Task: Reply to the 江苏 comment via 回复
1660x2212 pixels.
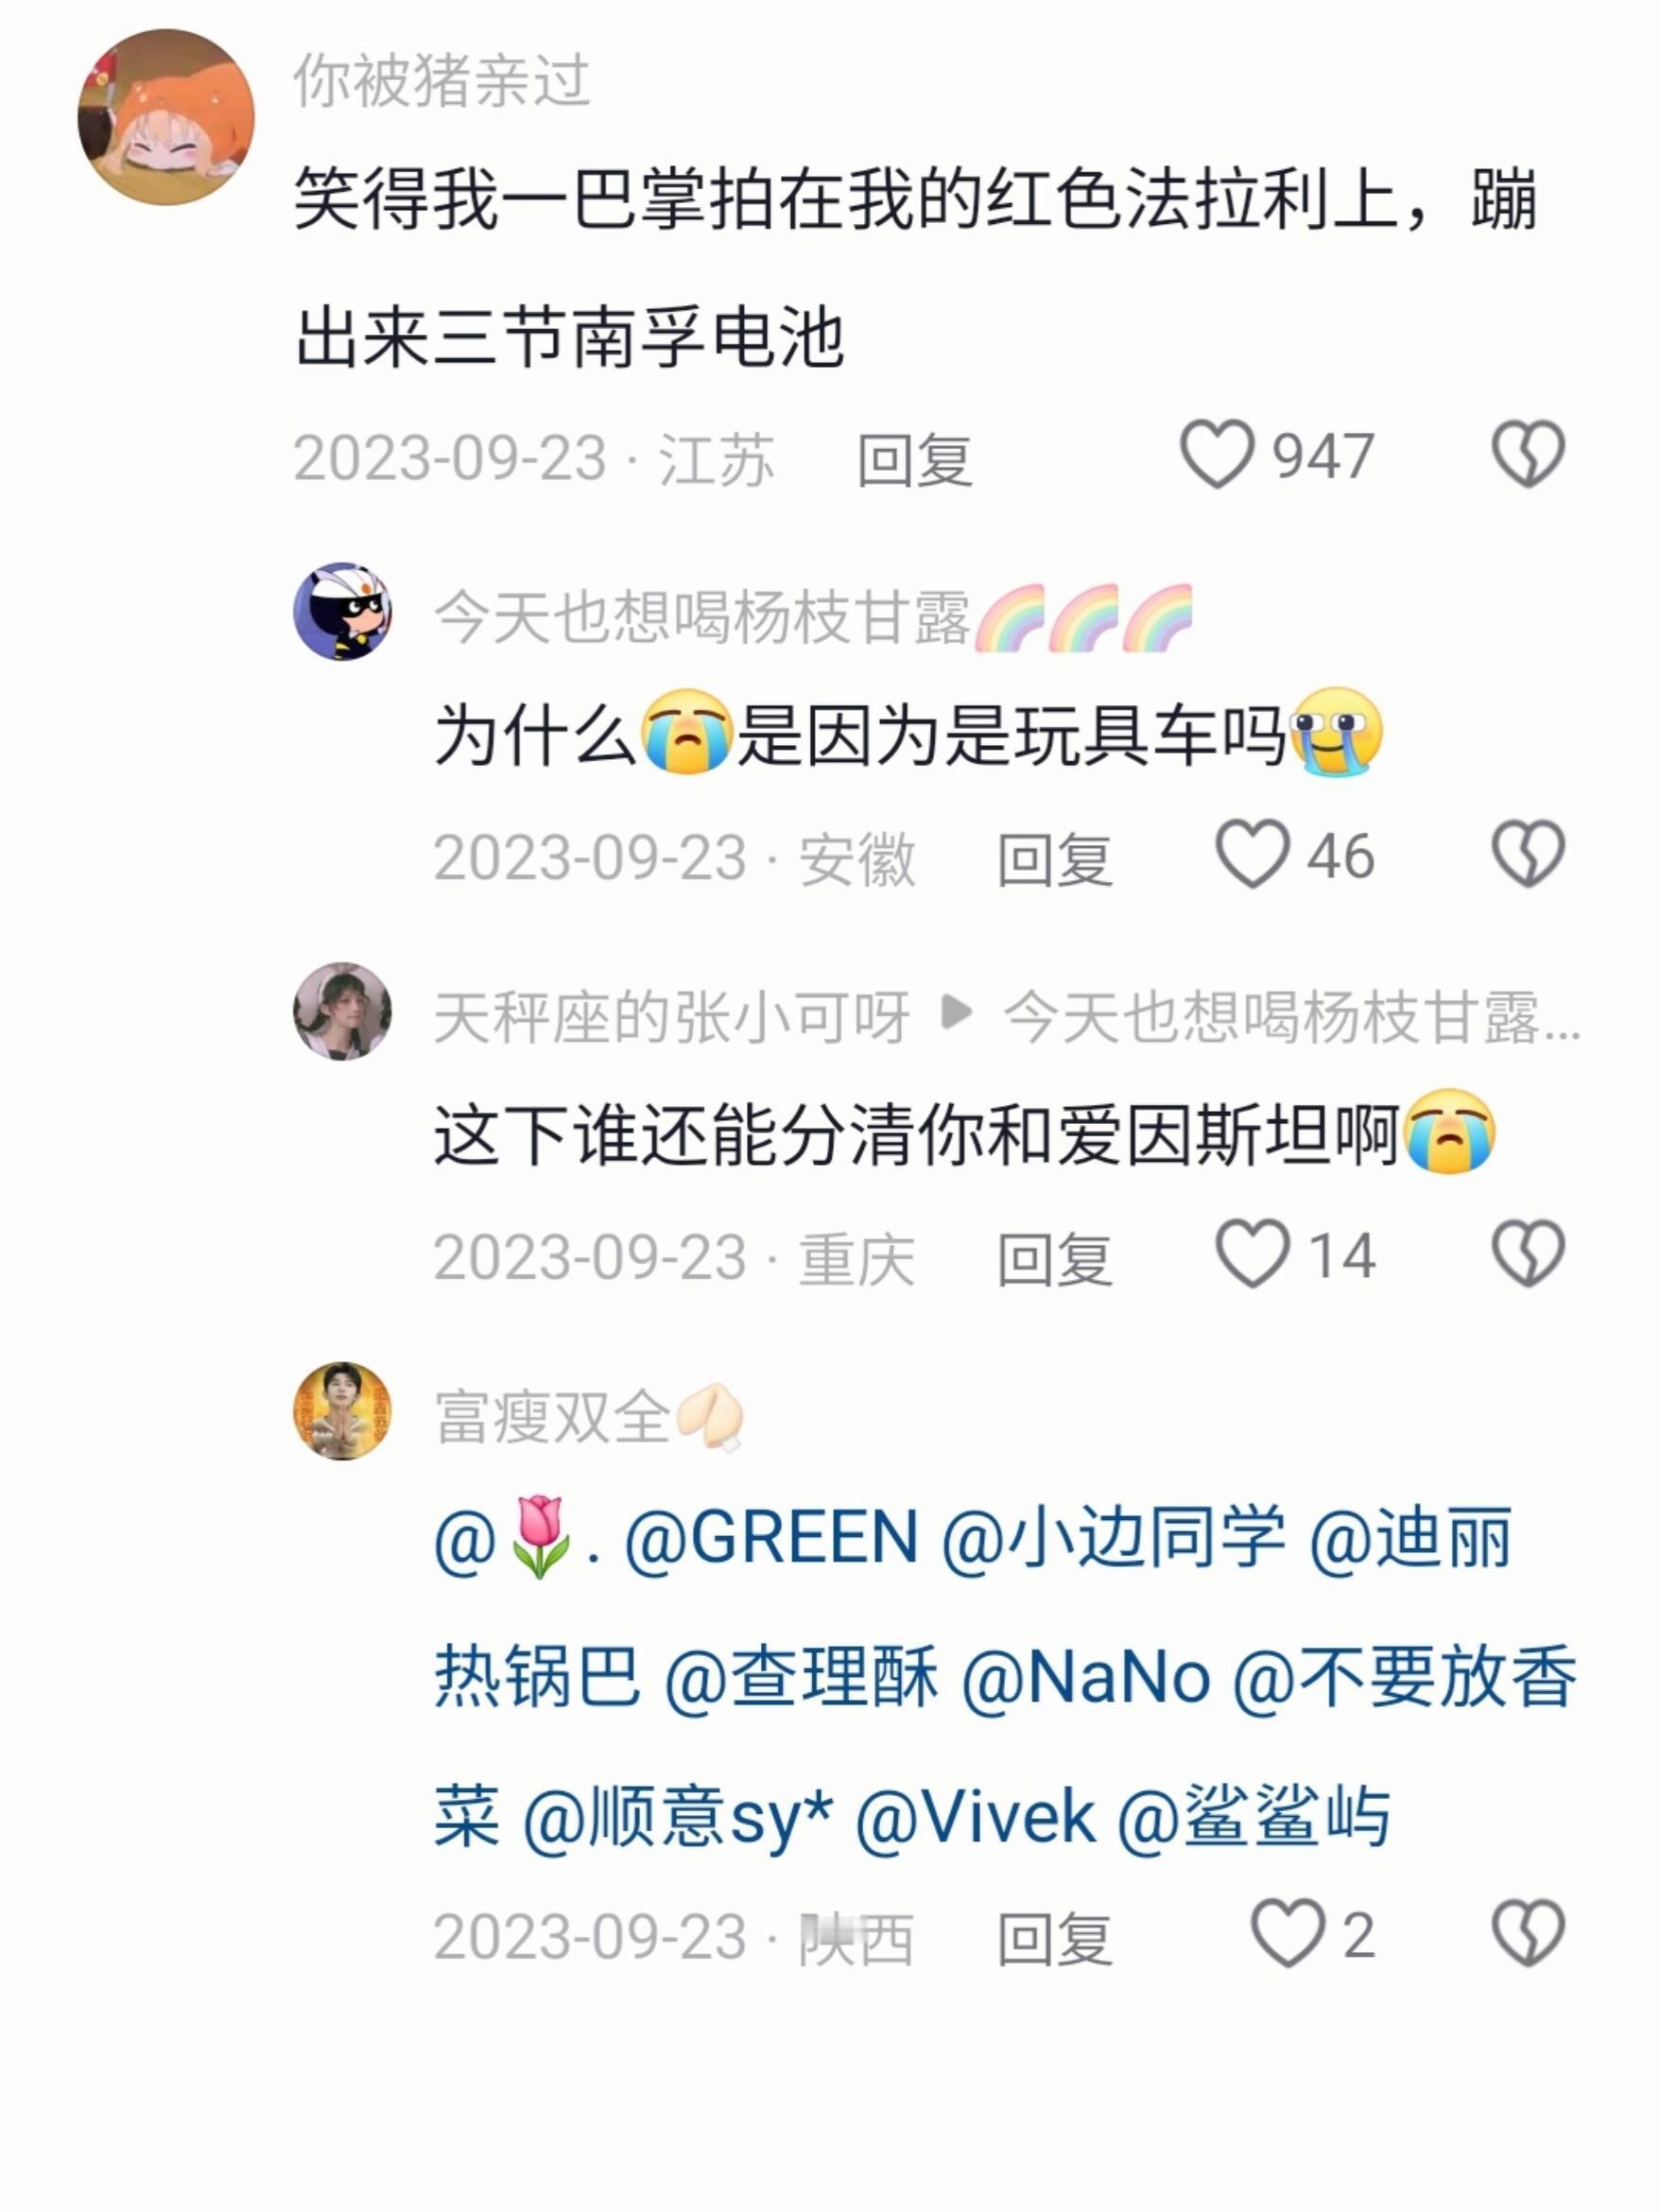Action: [915, 460]
